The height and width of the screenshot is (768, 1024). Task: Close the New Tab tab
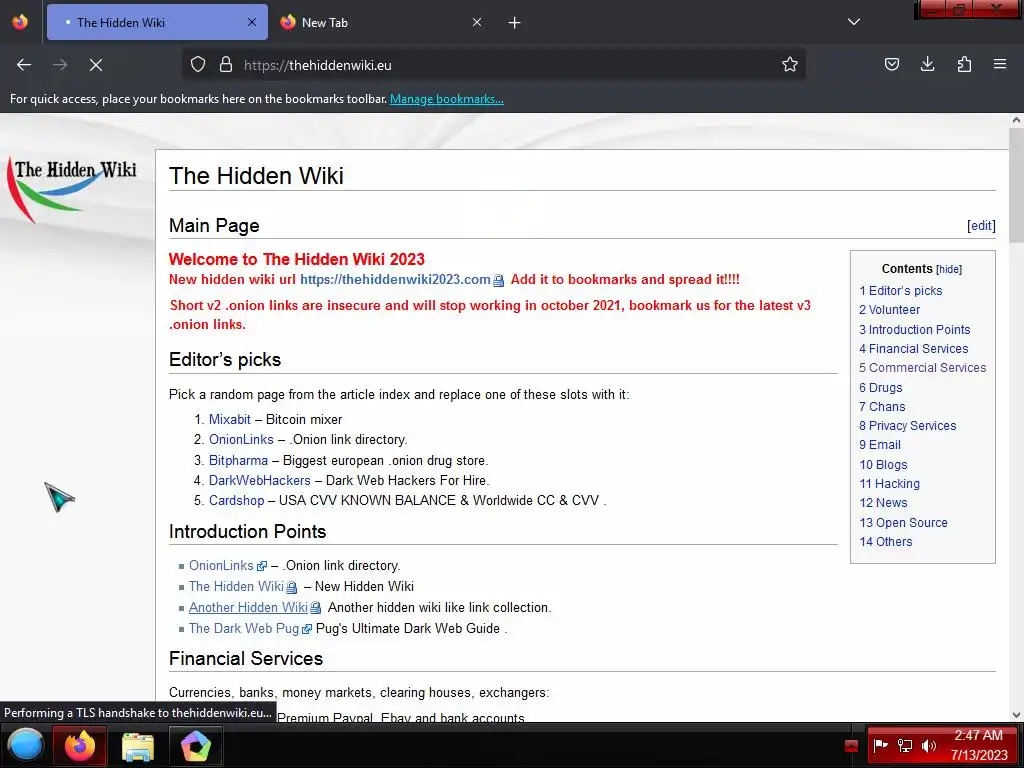[x=477, y=22]
